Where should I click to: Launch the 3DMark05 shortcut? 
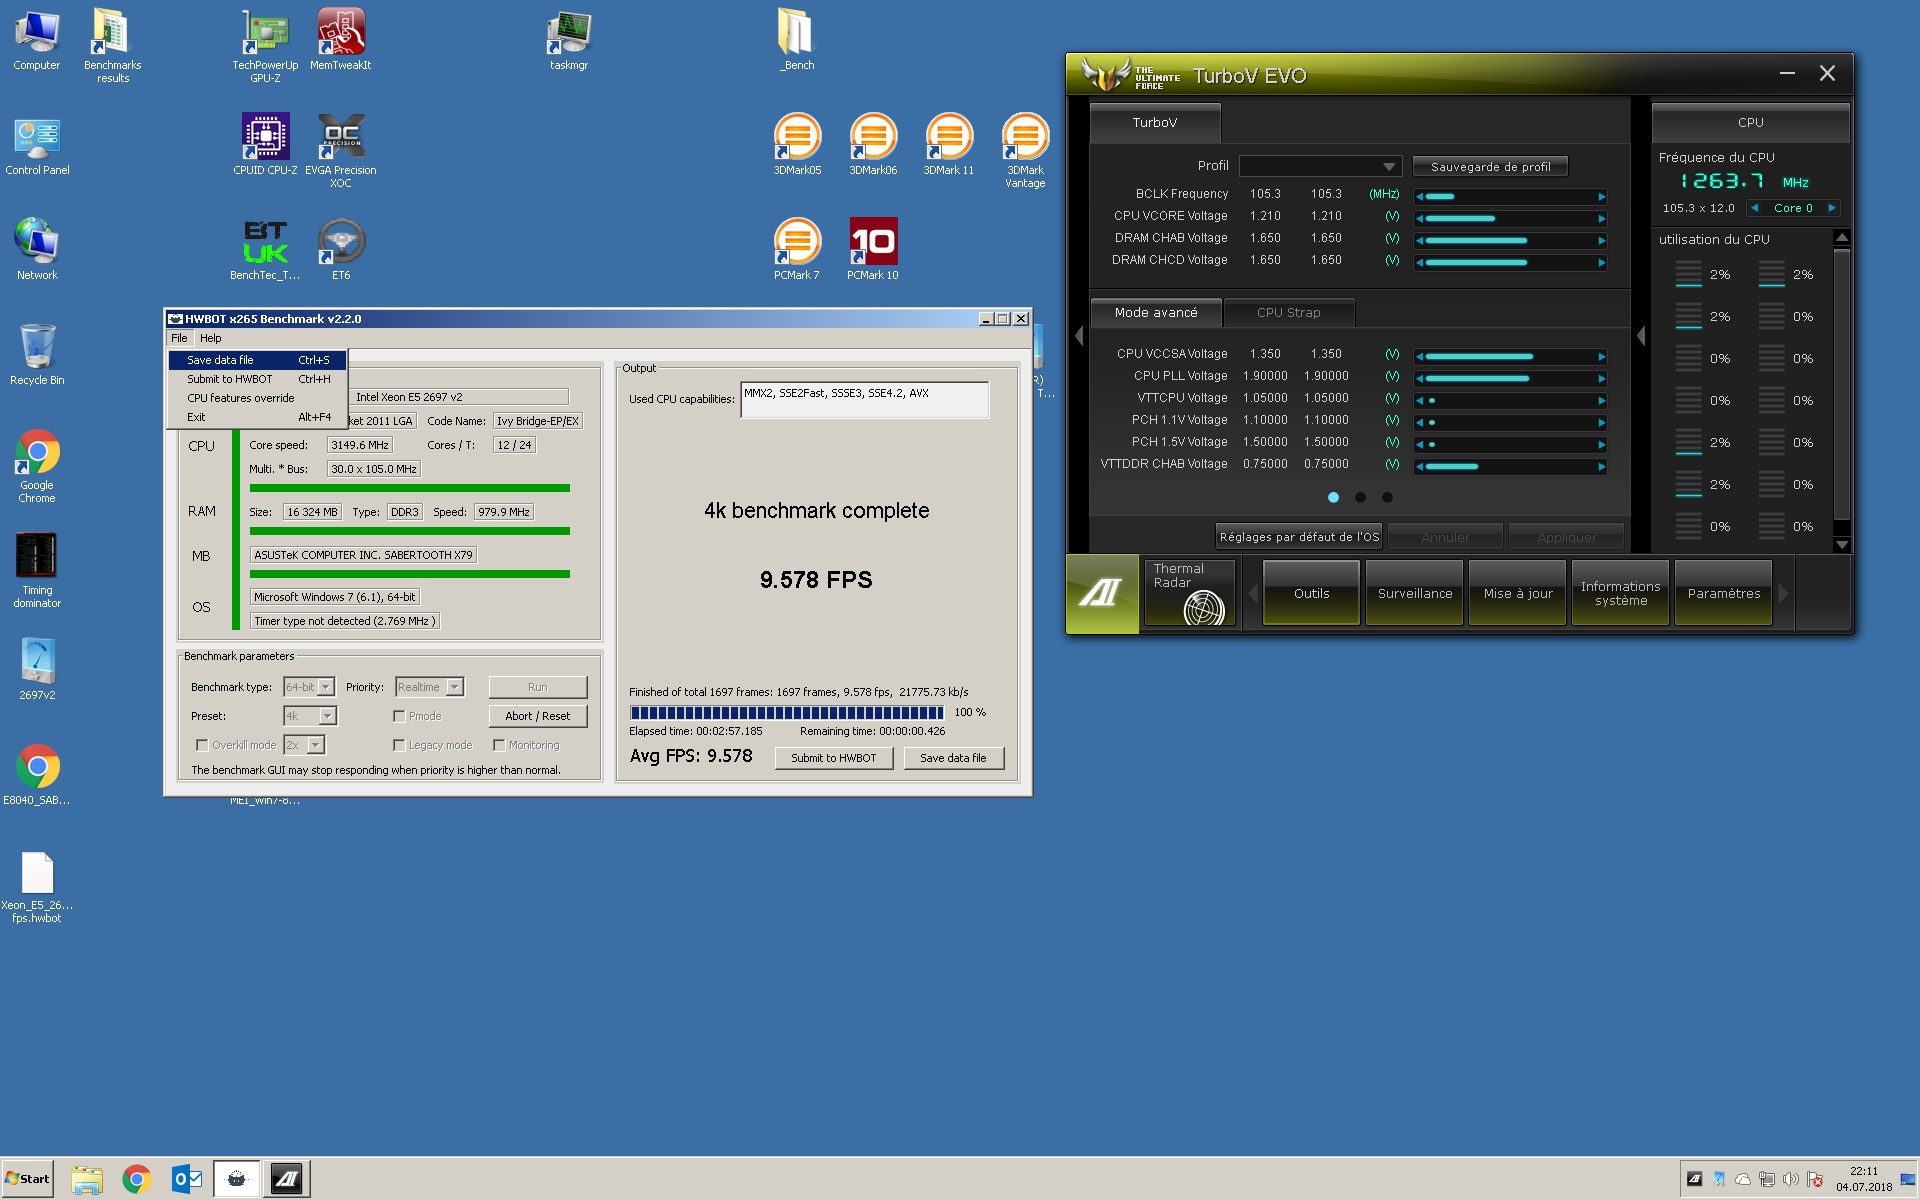[797, 145]
